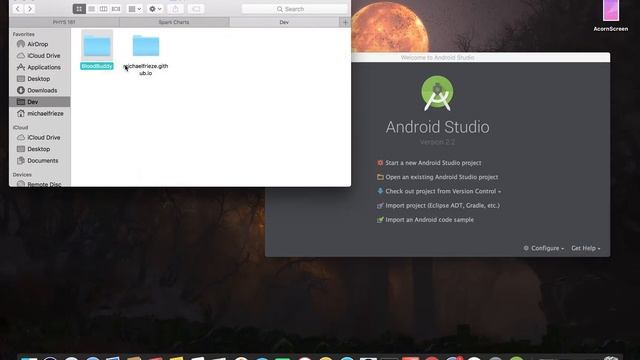Viewport: 640px width, 360px height.
Task: Open the Configure dropdown in Android Studio
Action: [x=547, y=248]
